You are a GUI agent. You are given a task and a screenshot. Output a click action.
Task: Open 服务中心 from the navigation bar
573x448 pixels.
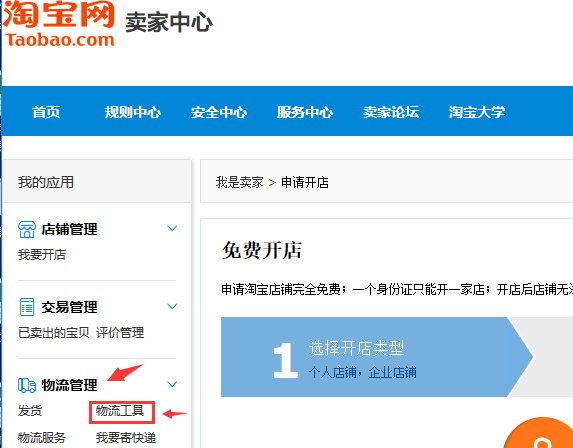(x=305, y=112)
